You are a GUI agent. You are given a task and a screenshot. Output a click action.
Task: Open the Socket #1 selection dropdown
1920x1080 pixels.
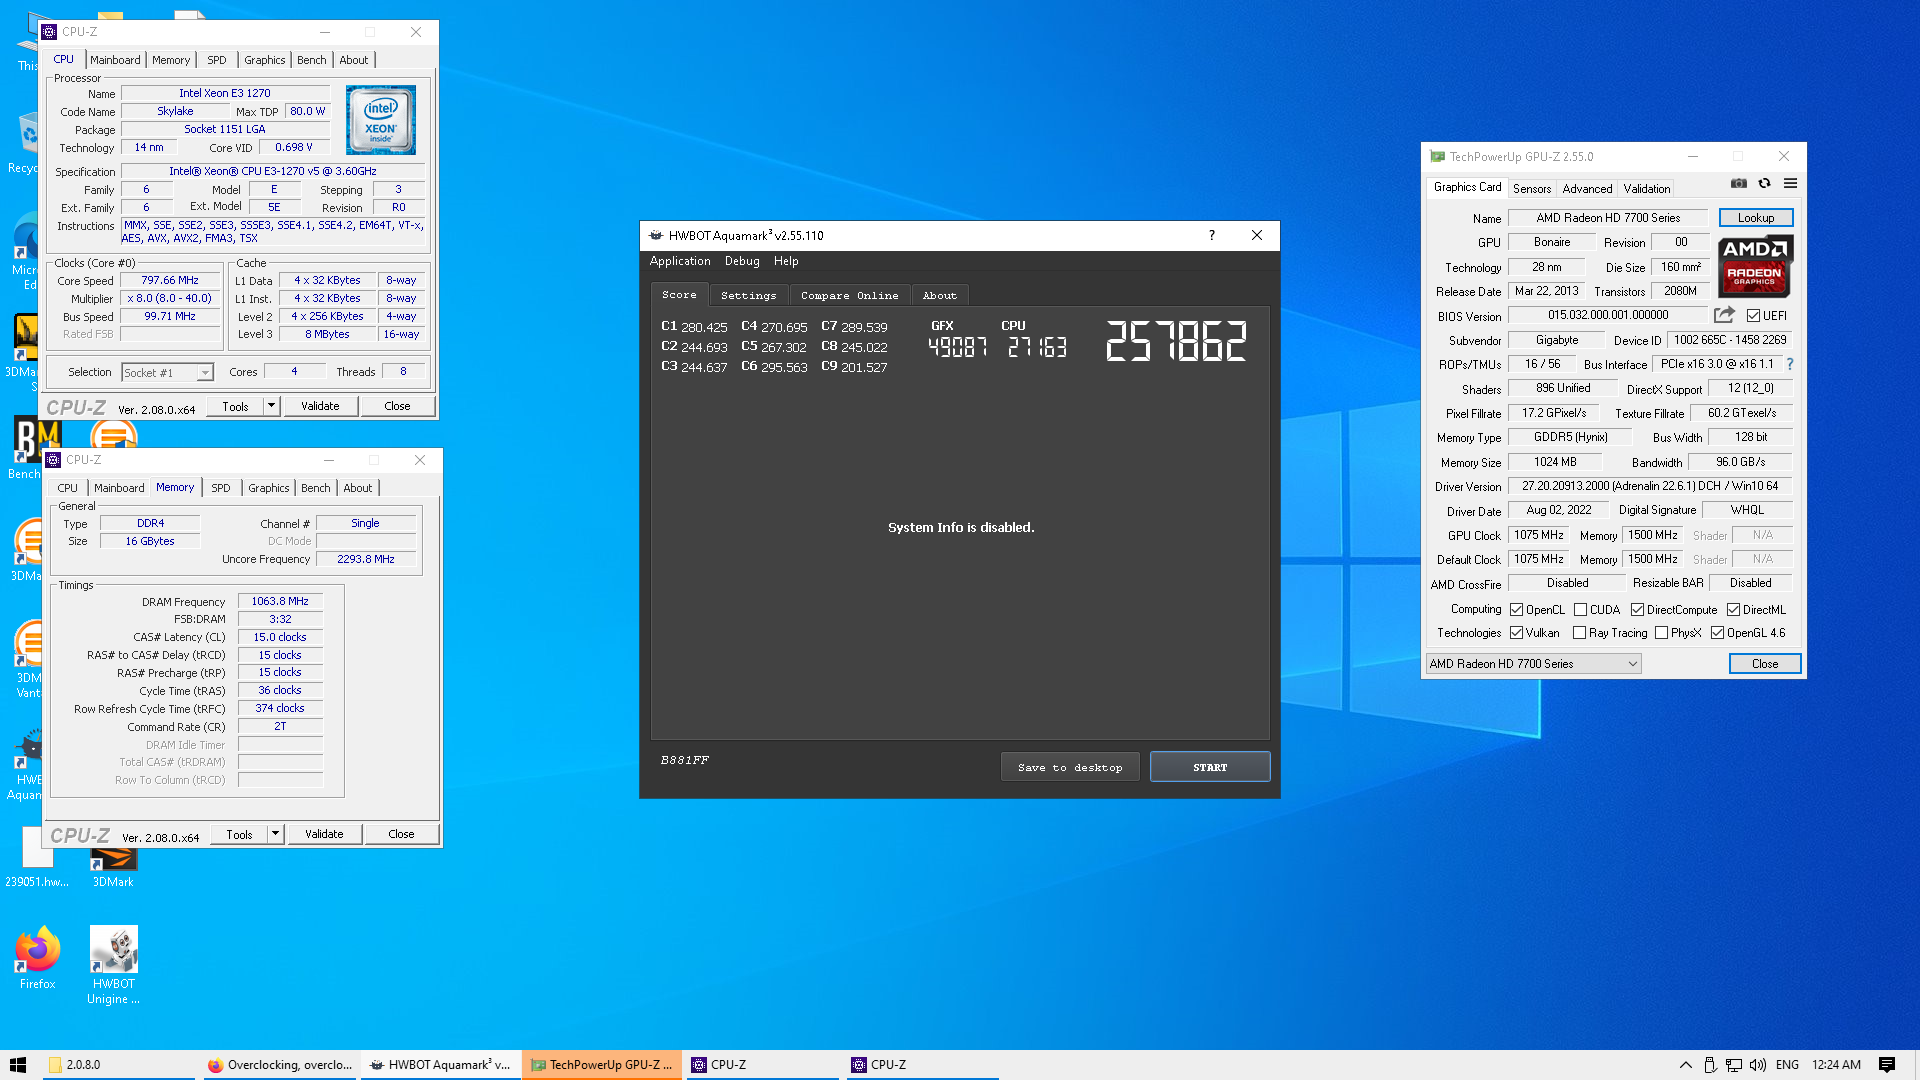coord(167,372)
